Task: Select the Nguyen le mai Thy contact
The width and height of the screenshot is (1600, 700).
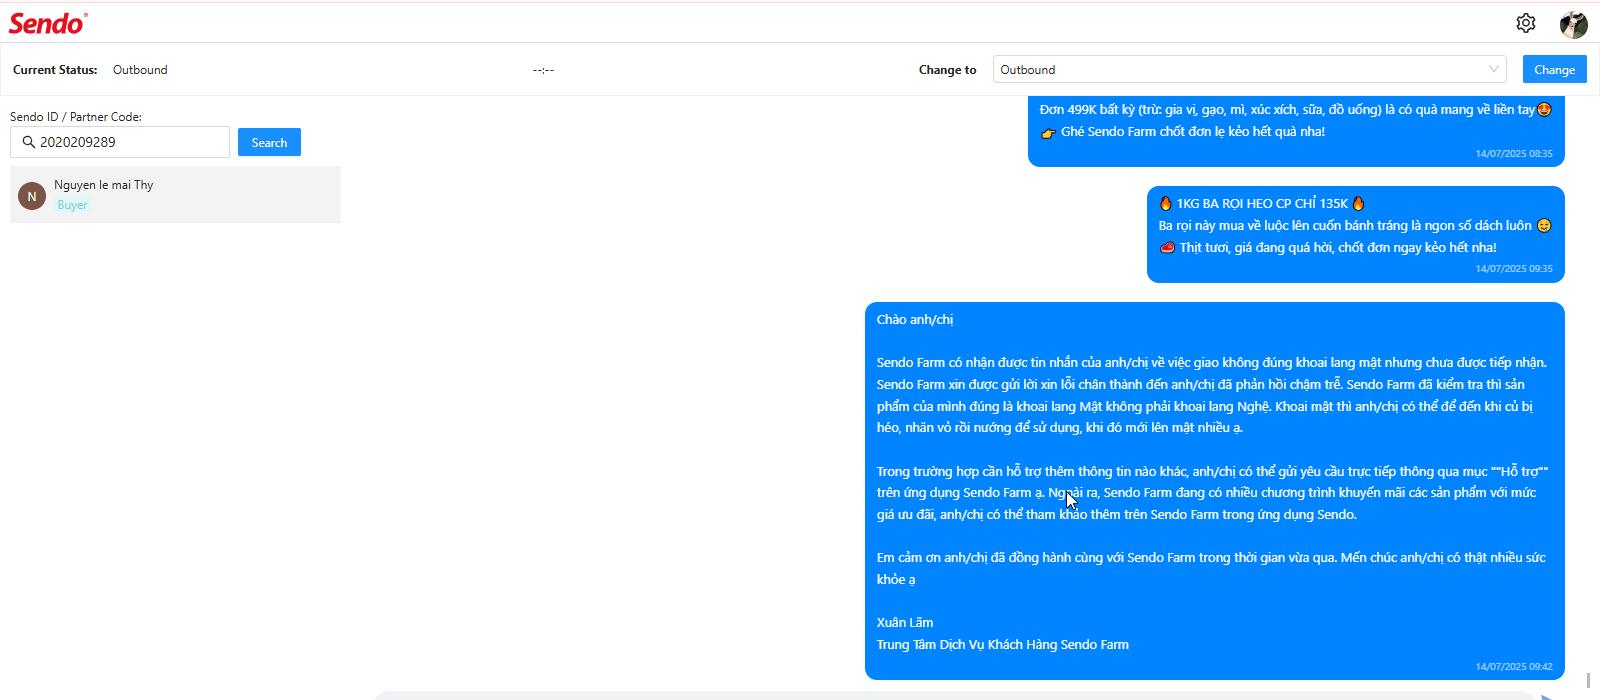Action: [x=175, y=194]
